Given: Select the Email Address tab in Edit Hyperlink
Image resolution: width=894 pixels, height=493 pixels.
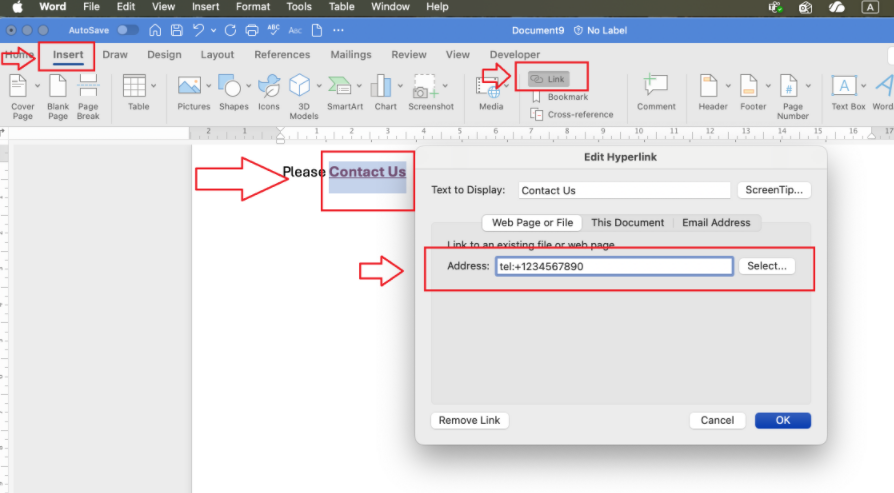Looking at the screenshot, I should click(716, 223).
